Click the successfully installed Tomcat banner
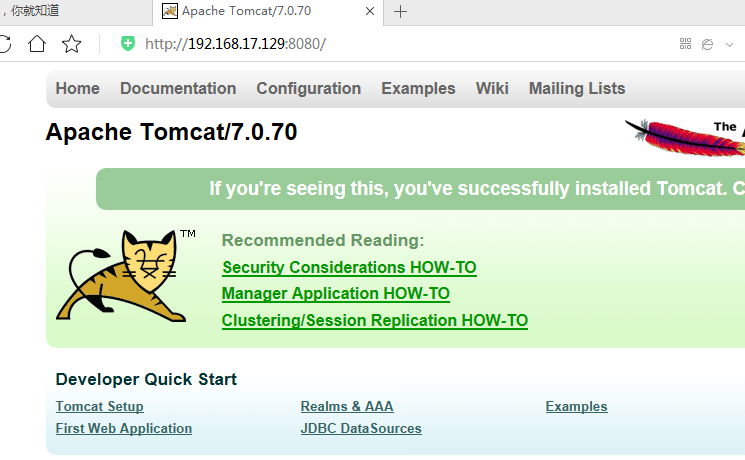The height and width of the screenshot is (460, 745). coord(420,189)
